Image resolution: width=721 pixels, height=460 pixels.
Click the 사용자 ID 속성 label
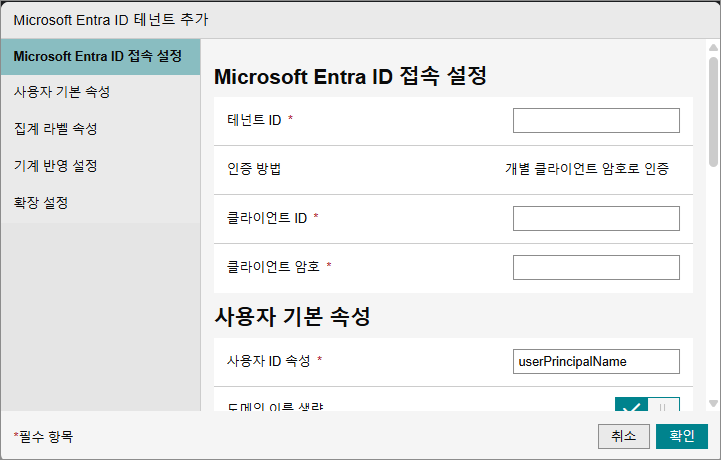(x=269, y=361)
